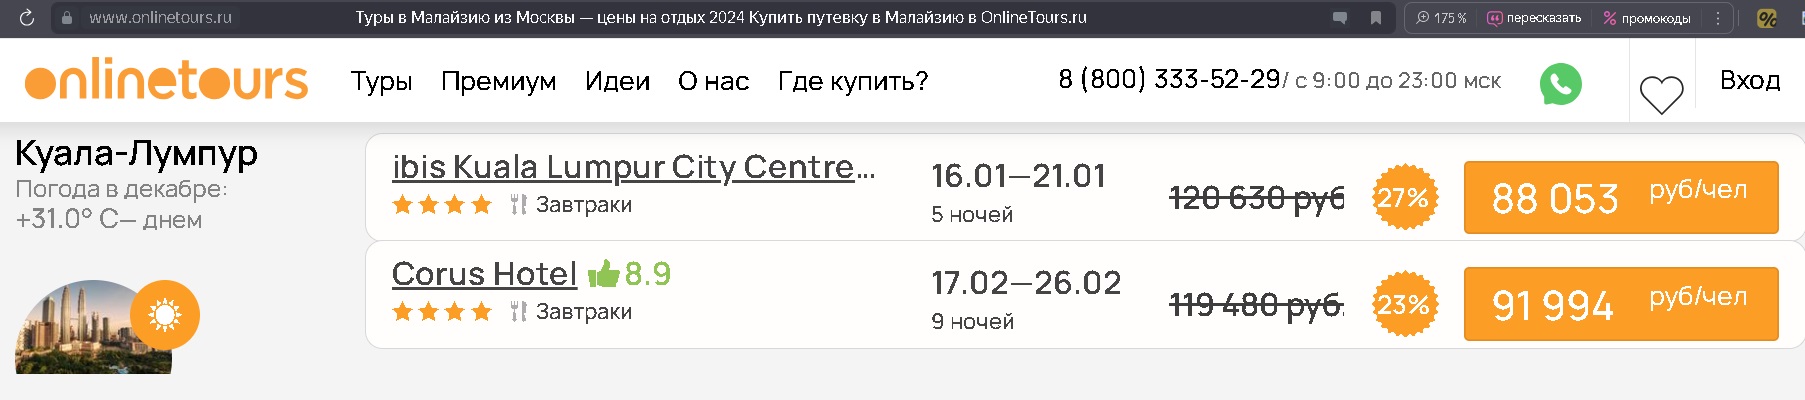Open промокоды button in address bar
Image resolution: width=1805 pixels, height=400 pixels.
[1646, 18]
